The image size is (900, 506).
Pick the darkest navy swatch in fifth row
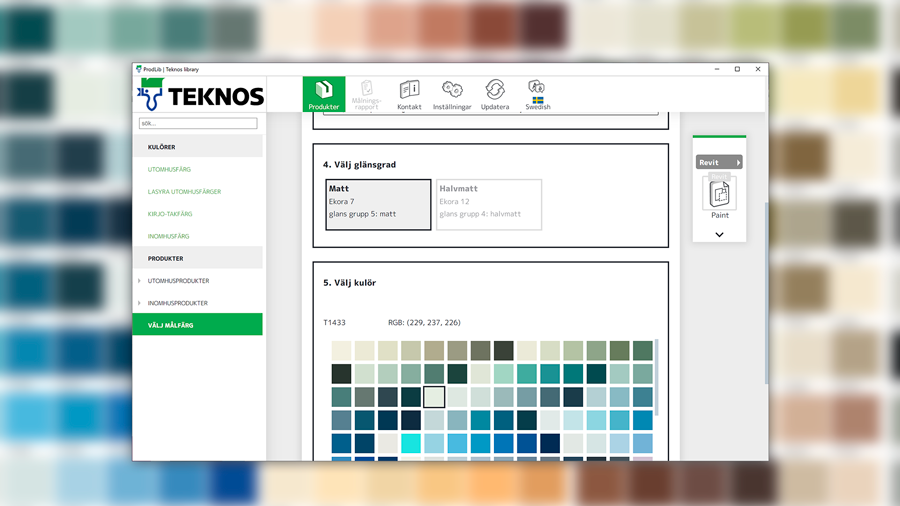tap(550, 443)
